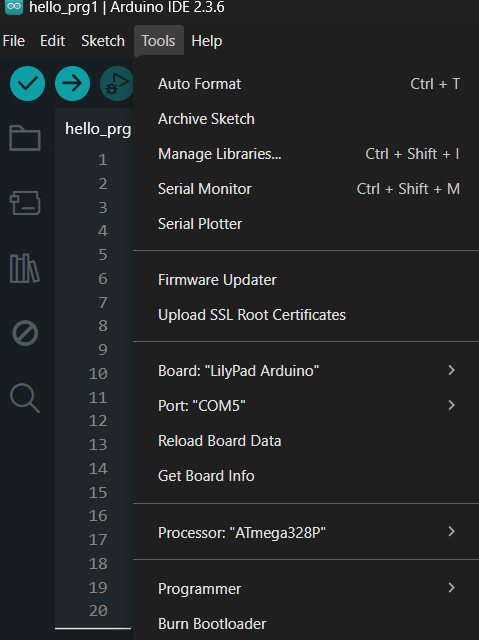Open Manage Libraries from the menu
Screen dimensions: 479x640
tap(306, 154)
